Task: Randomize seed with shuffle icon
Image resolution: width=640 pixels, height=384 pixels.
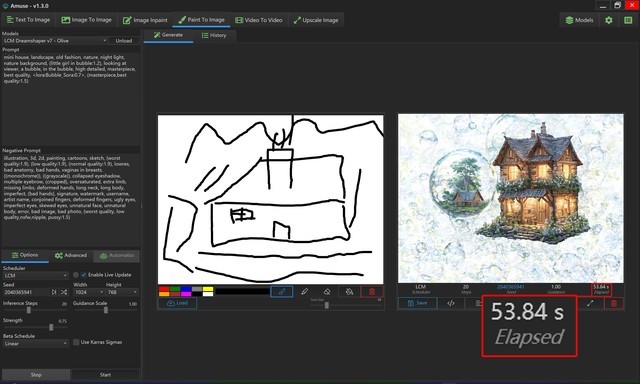Action: pyautogui.click(x=64, y=292)
